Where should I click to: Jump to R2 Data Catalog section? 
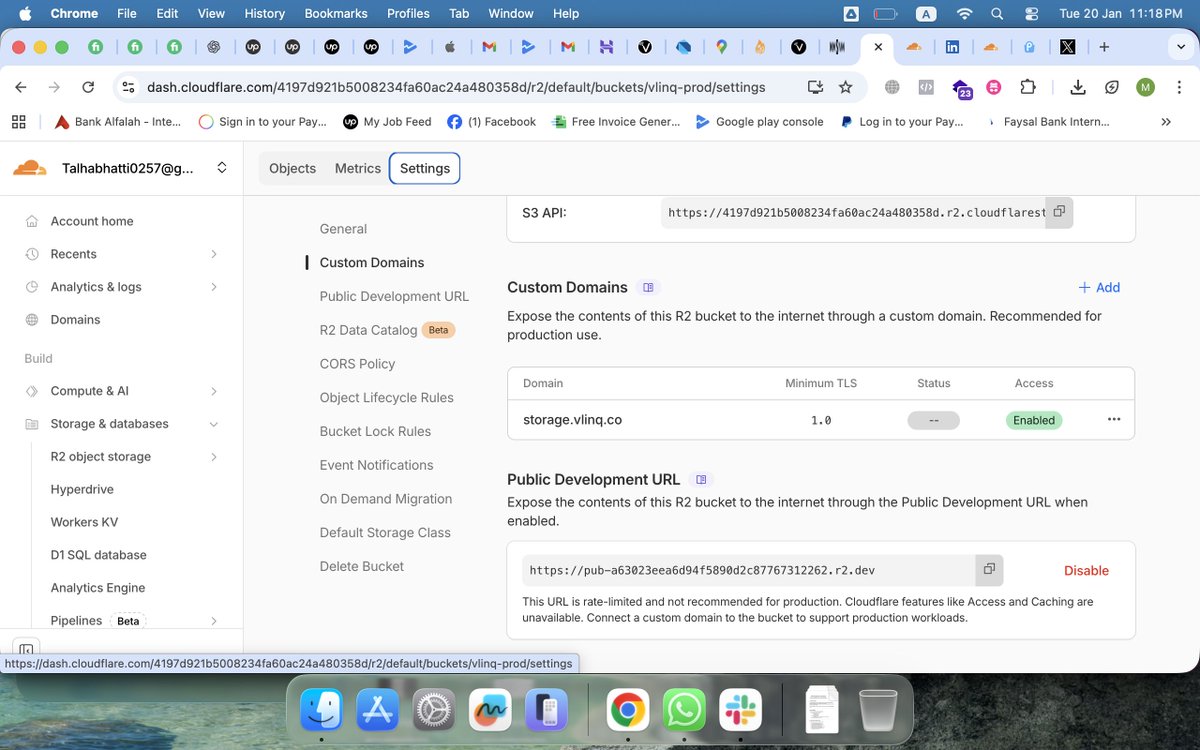tap(368, 330)
